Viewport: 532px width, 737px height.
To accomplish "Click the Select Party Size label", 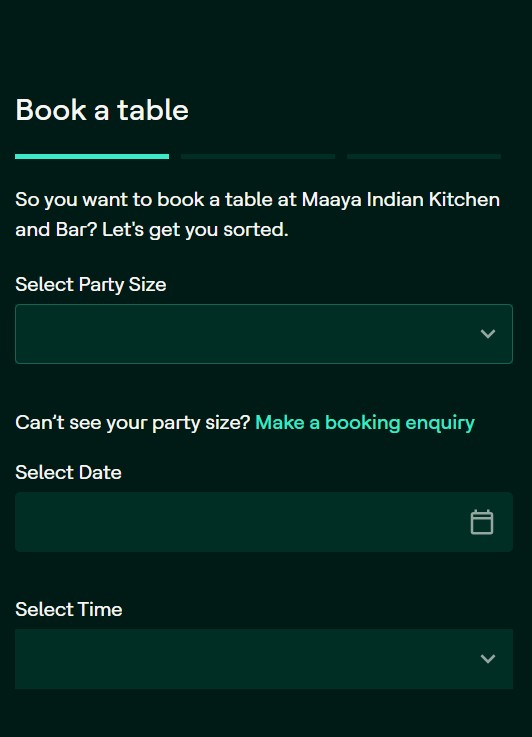I will point(91,285).
